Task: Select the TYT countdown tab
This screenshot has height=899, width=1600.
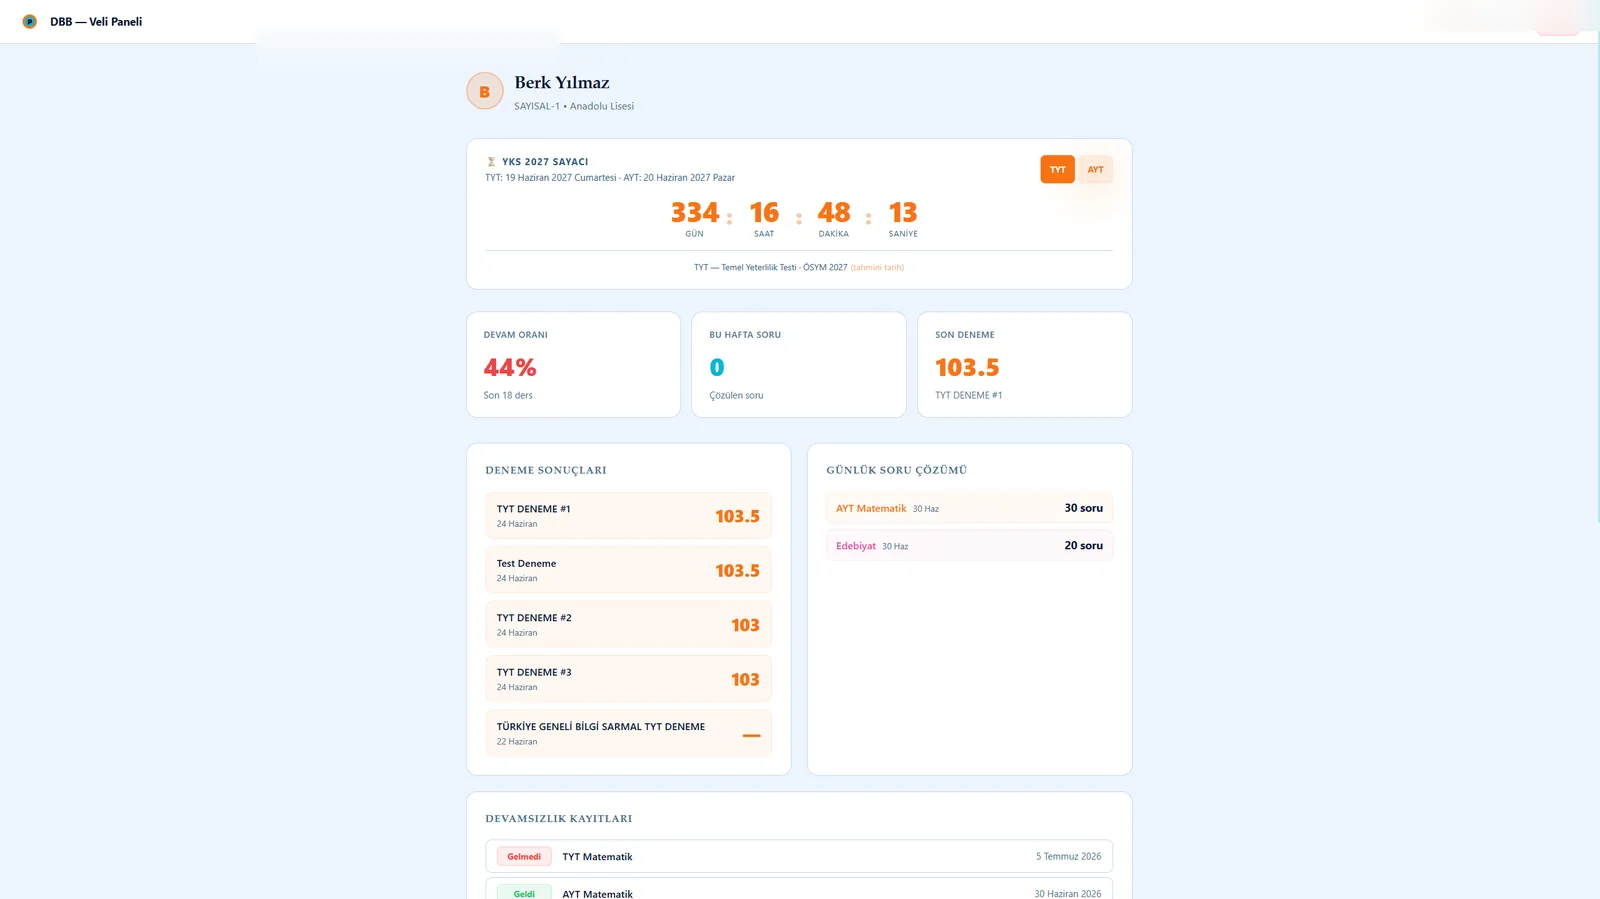Action: 1057,169
